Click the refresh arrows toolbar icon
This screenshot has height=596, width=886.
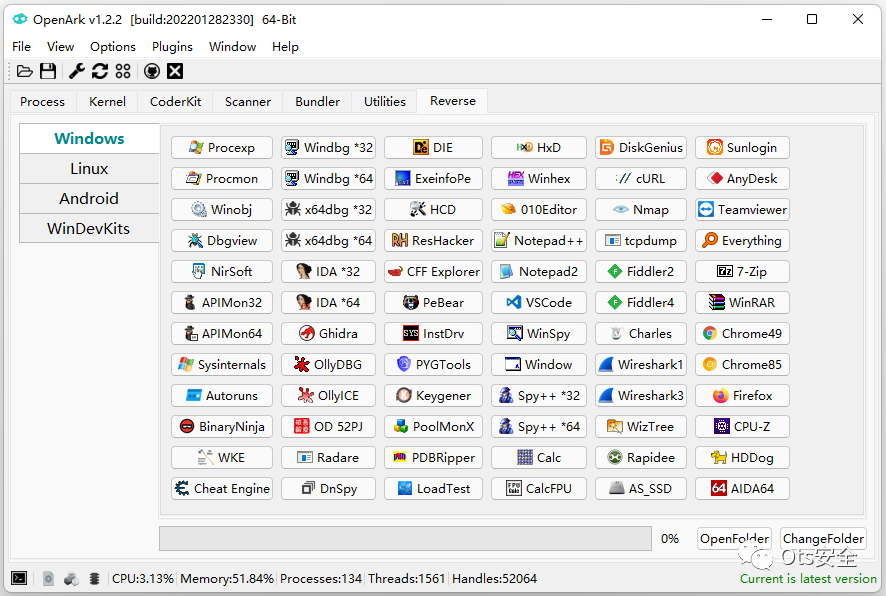coord(100,71)
